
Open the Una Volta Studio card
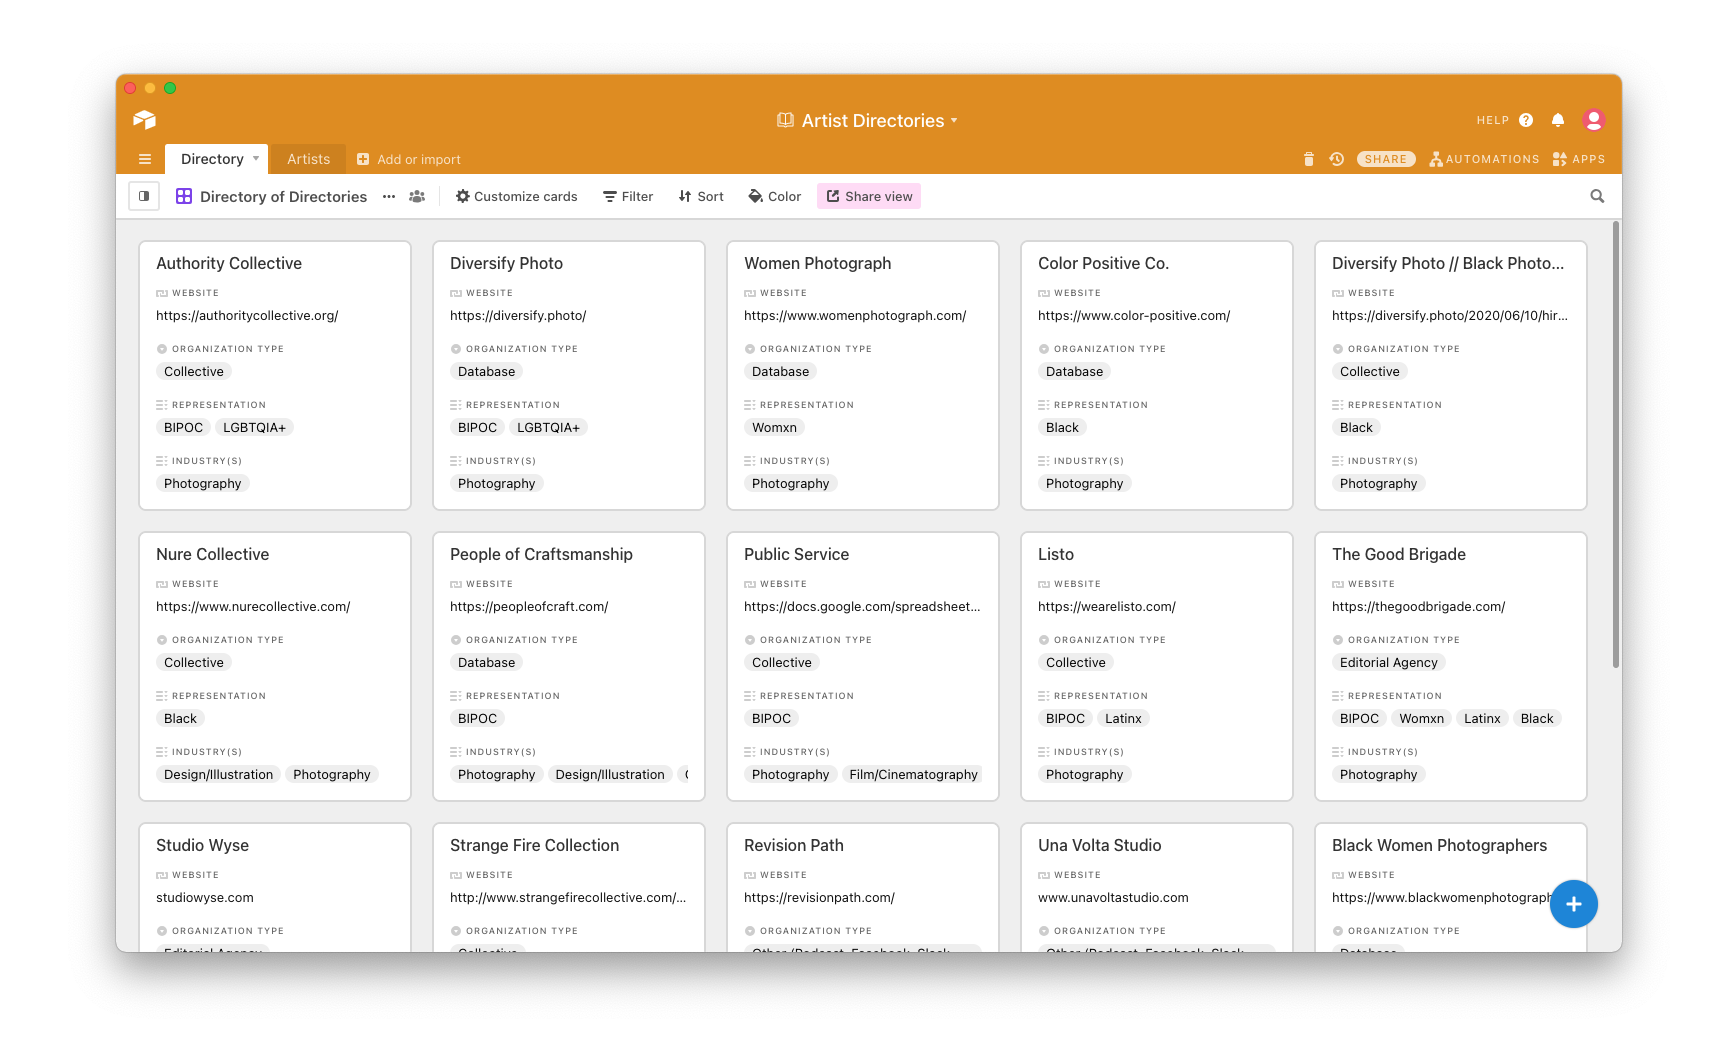tap(1157, 887)
